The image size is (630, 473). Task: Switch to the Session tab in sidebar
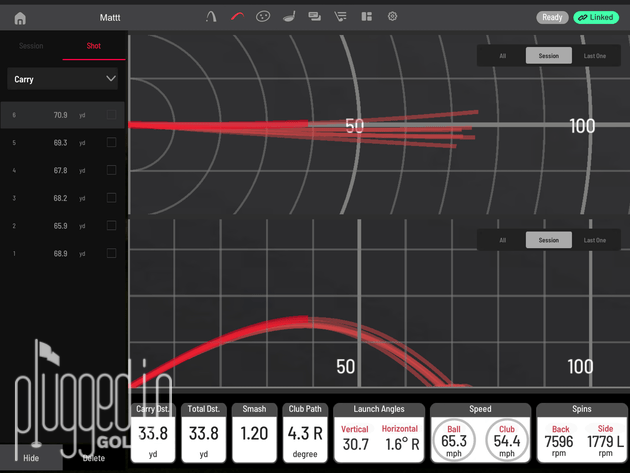(31, 46)
